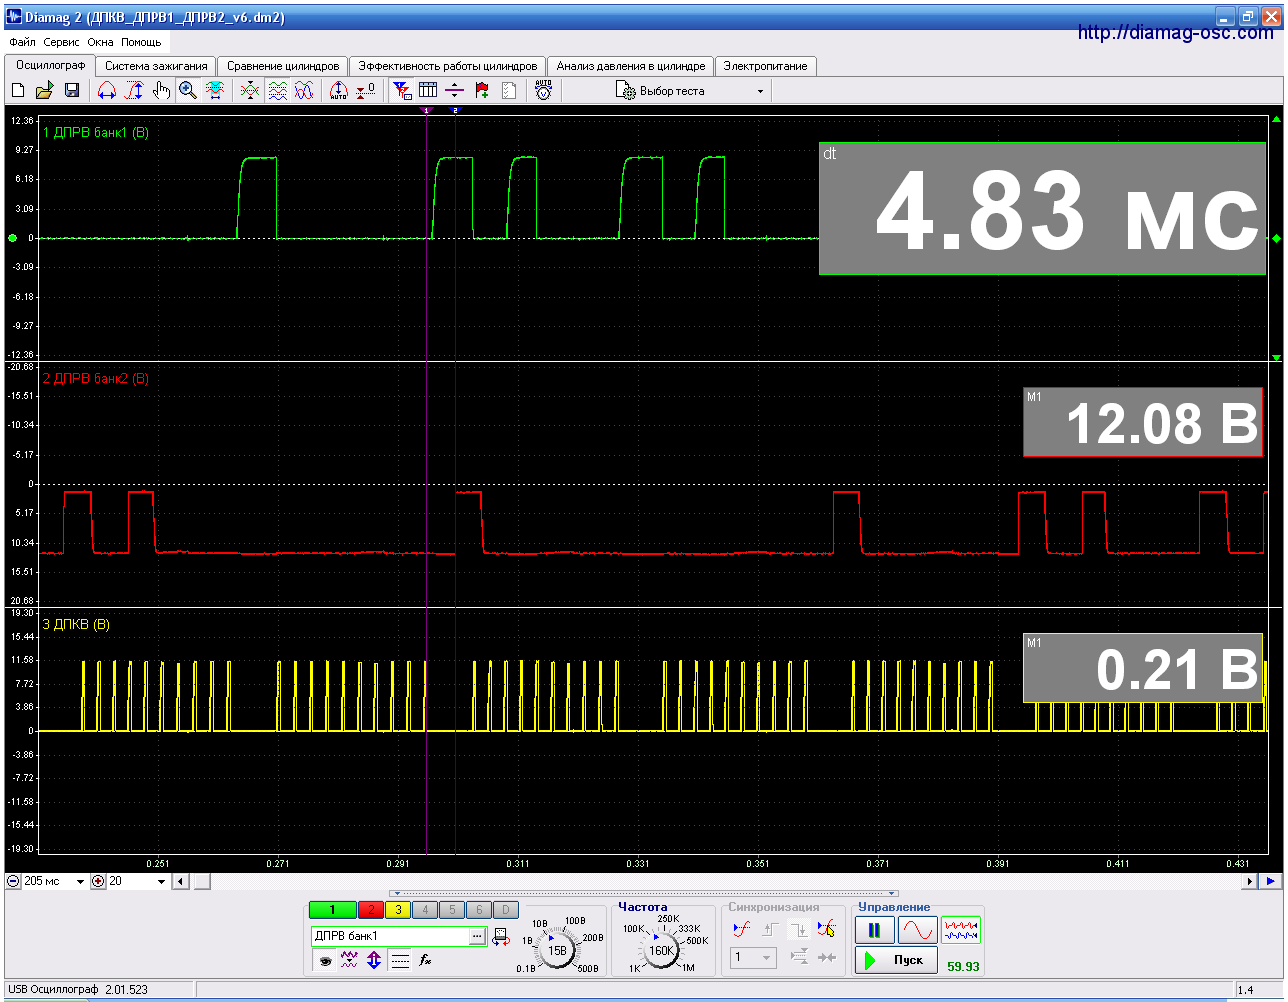1288x1002 pixels.
Task: Toggle channel visibility eye icon
Action: click(x=325, y=961)
